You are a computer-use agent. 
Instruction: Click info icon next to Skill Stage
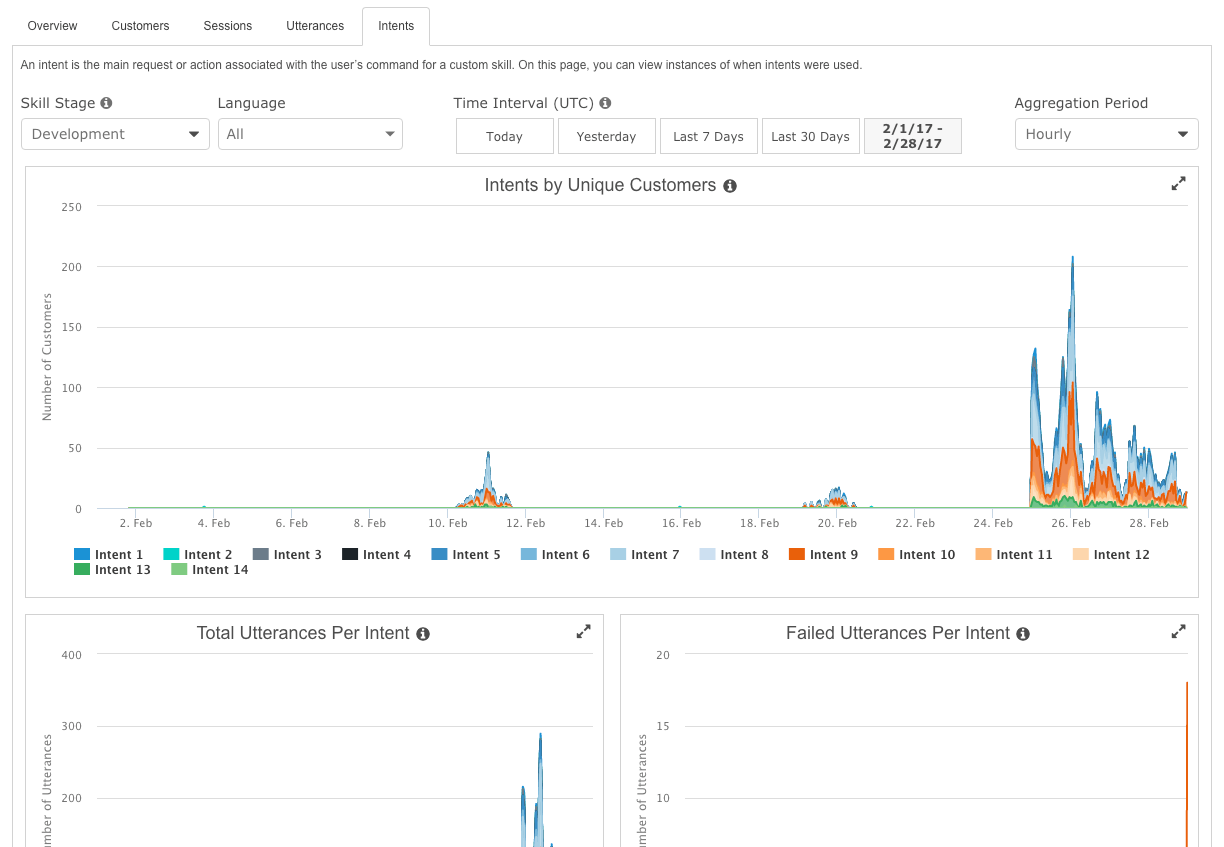[x=106, y=103]
